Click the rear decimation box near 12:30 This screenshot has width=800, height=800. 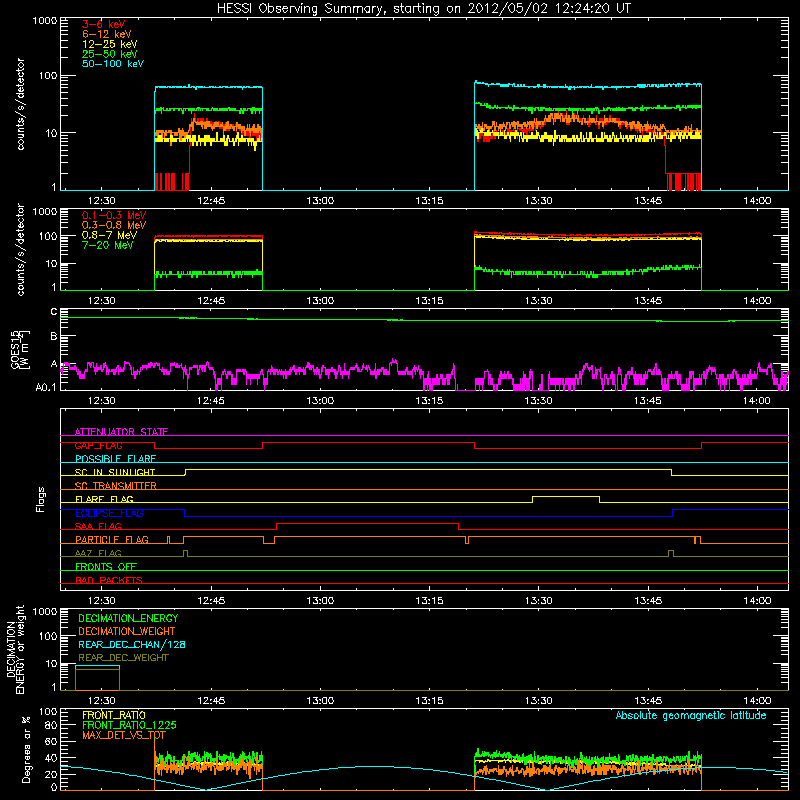coord(97,678)
